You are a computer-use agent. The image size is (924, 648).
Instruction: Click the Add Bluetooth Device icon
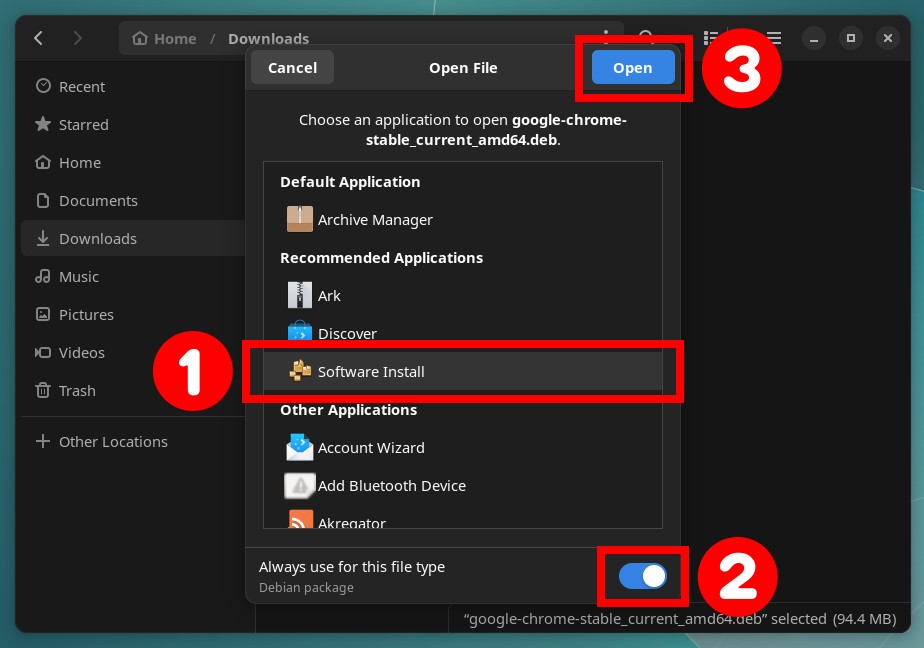pos(299,485)
